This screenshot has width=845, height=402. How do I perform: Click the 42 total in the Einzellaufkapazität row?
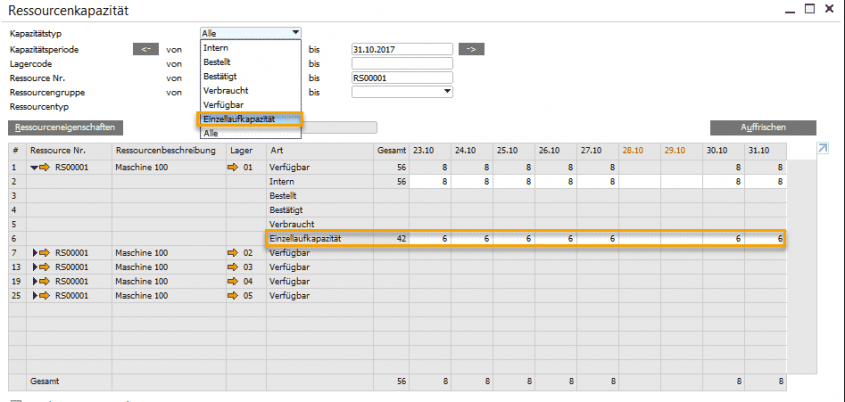(x=391, y=239)
